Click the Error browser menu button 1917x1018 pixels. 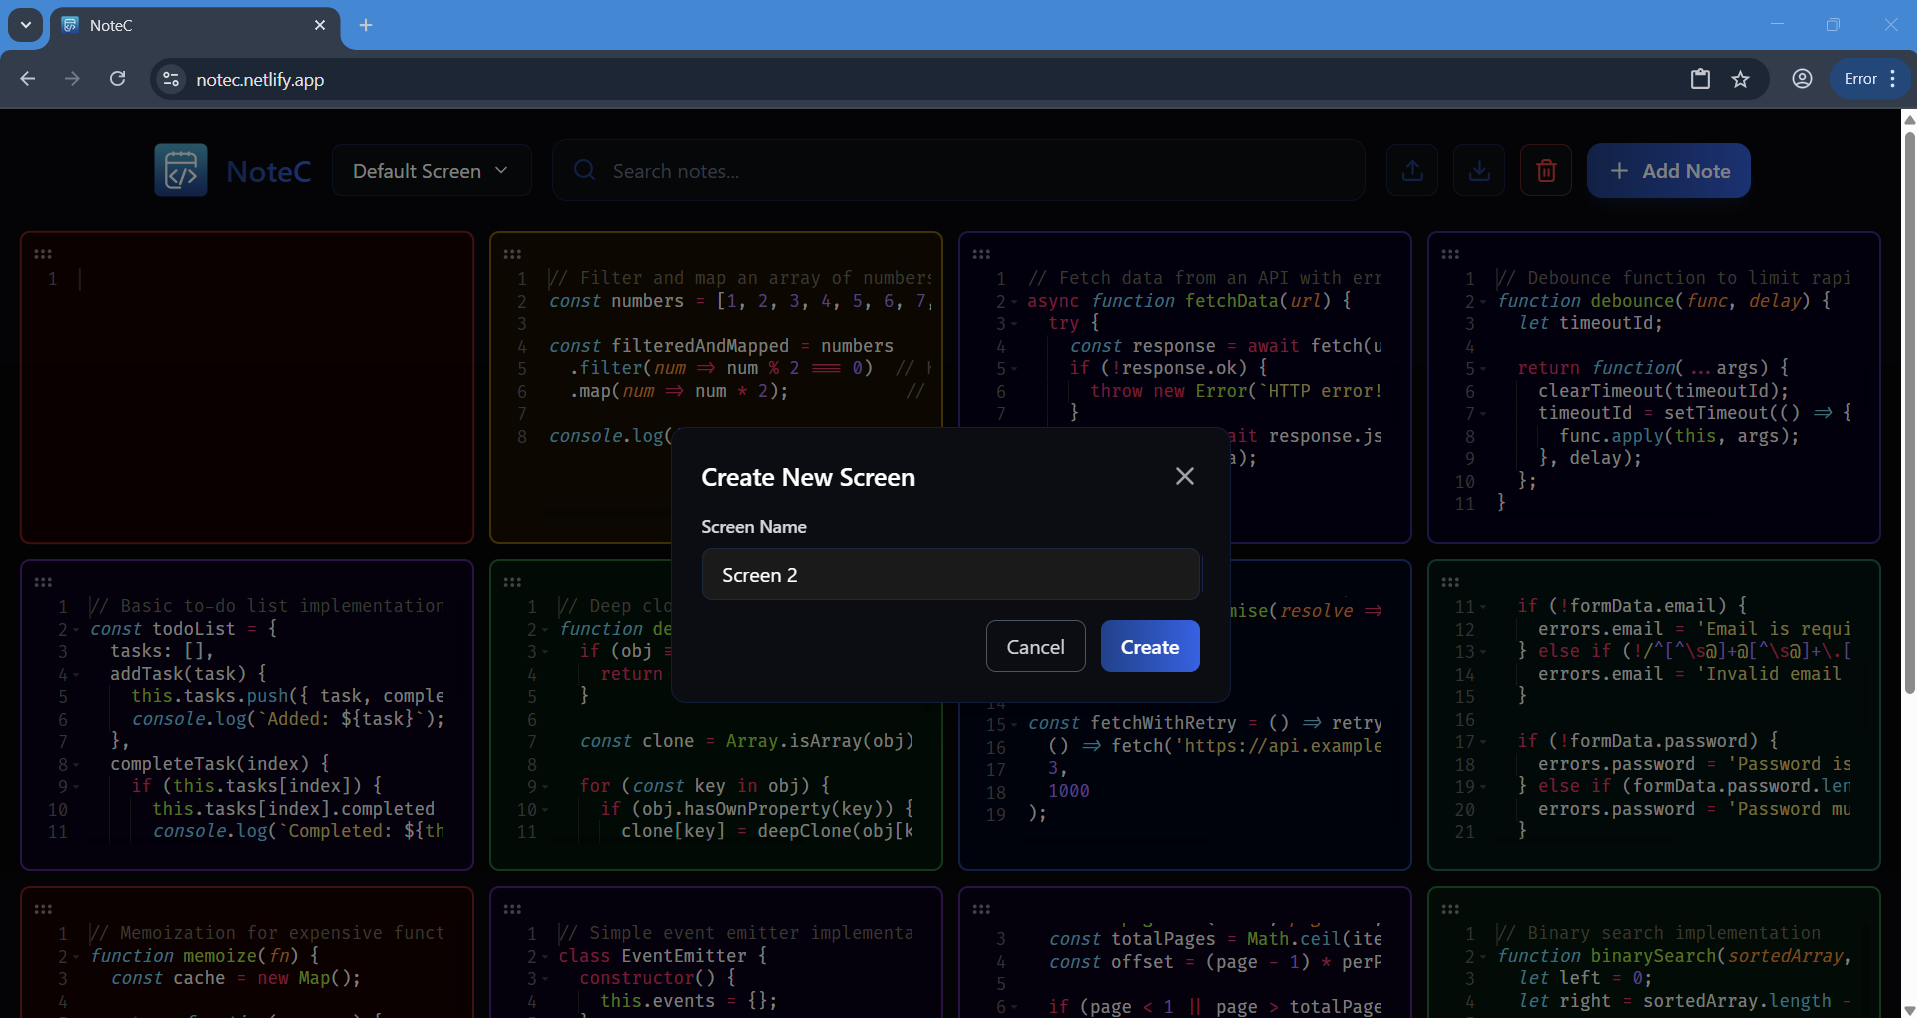[1870, 79]
